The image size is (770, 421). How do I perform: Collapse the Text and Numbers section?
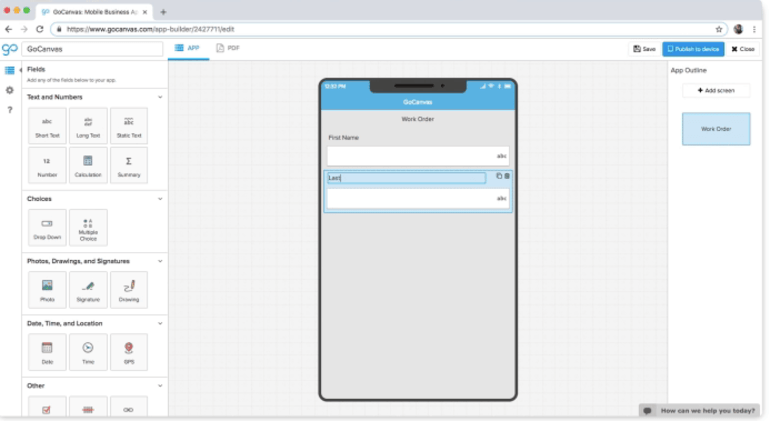point(160,97)
